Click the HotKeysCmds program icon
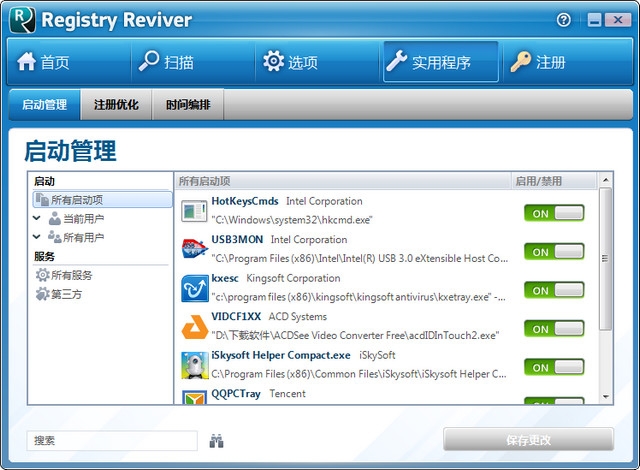Image resolution: width=640 pixels, height=470 pixels. tap(194, 211)
